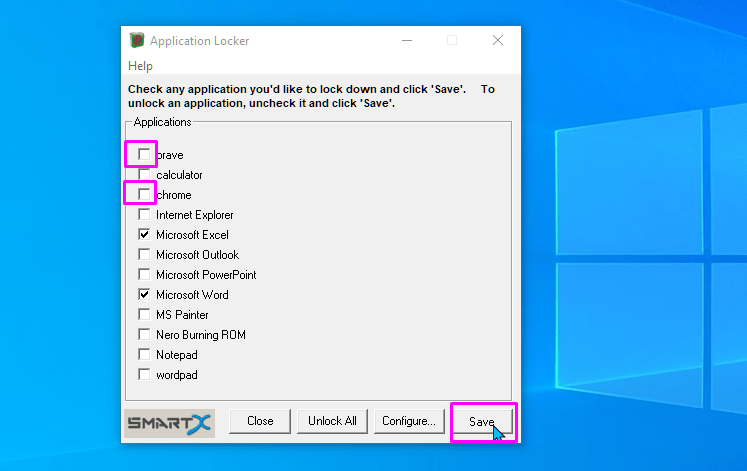Minimize the Application Locker window

407,40
